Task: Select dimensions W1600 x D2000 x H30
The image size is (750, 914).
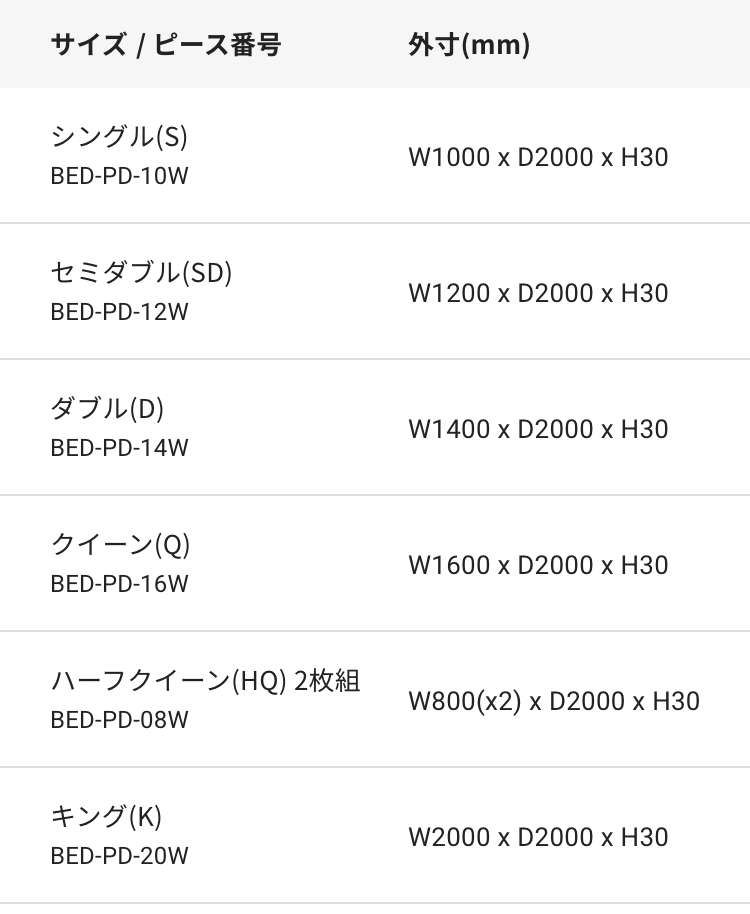Action: coord(538,565)
